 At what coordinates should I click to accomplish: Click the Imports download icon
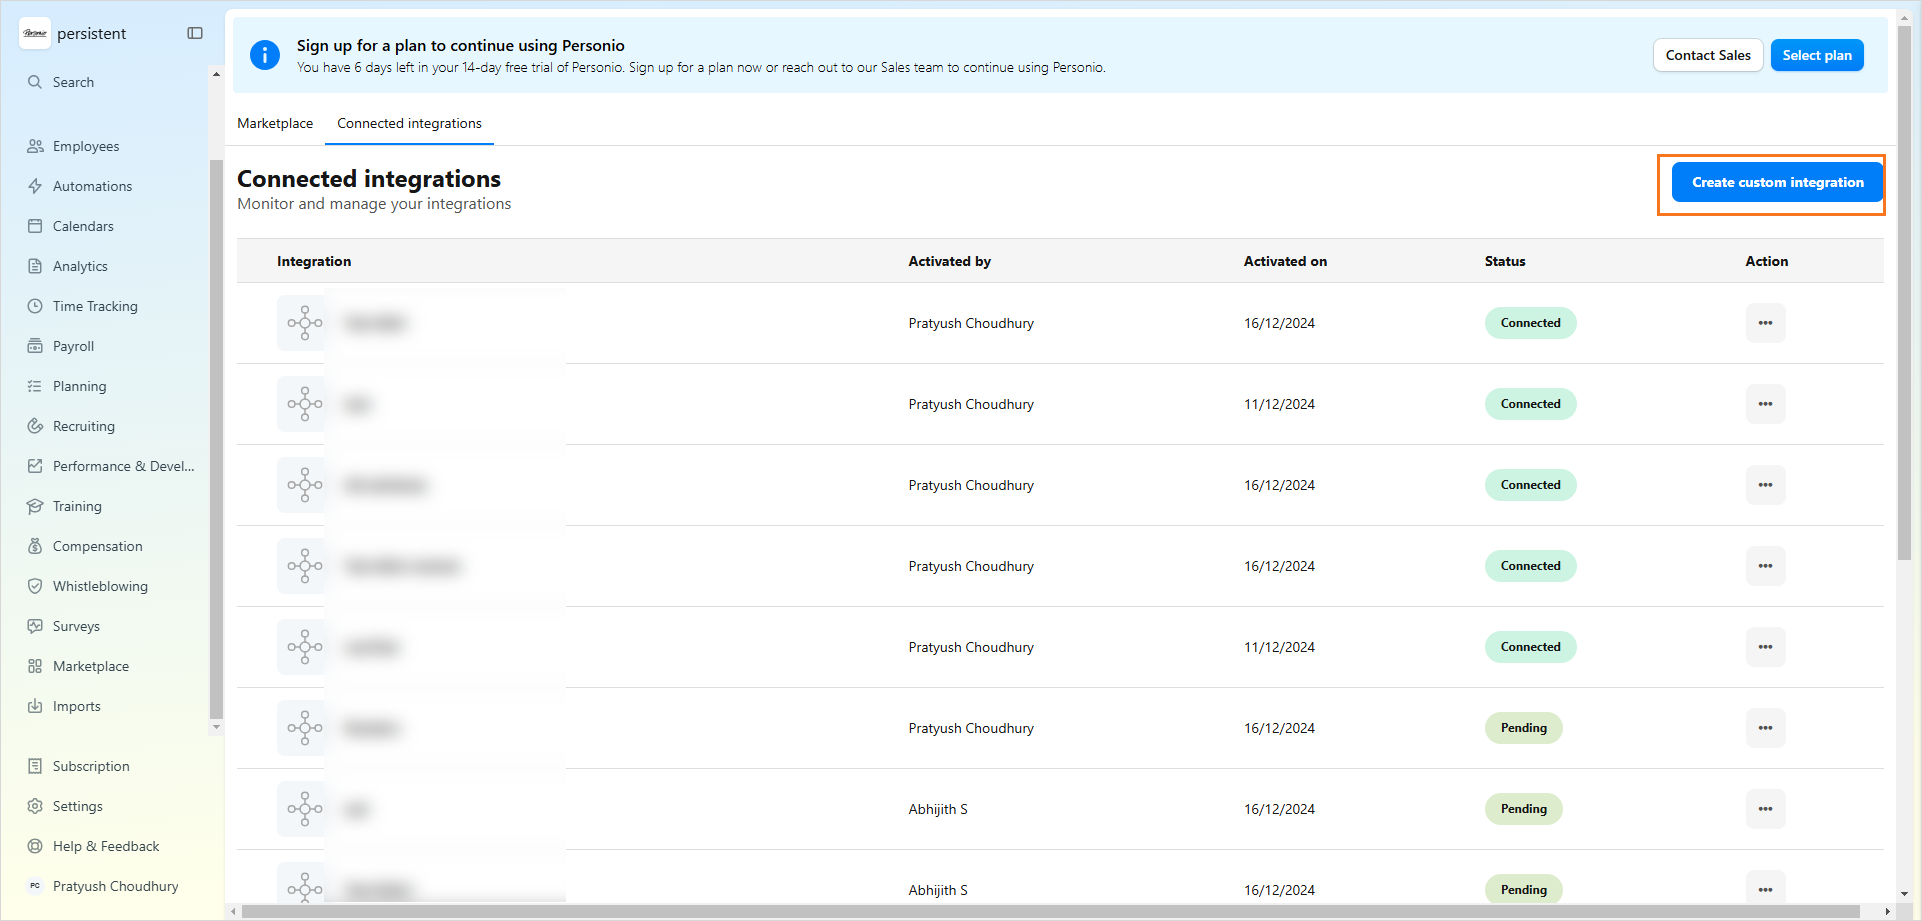(x=35, y=706)
